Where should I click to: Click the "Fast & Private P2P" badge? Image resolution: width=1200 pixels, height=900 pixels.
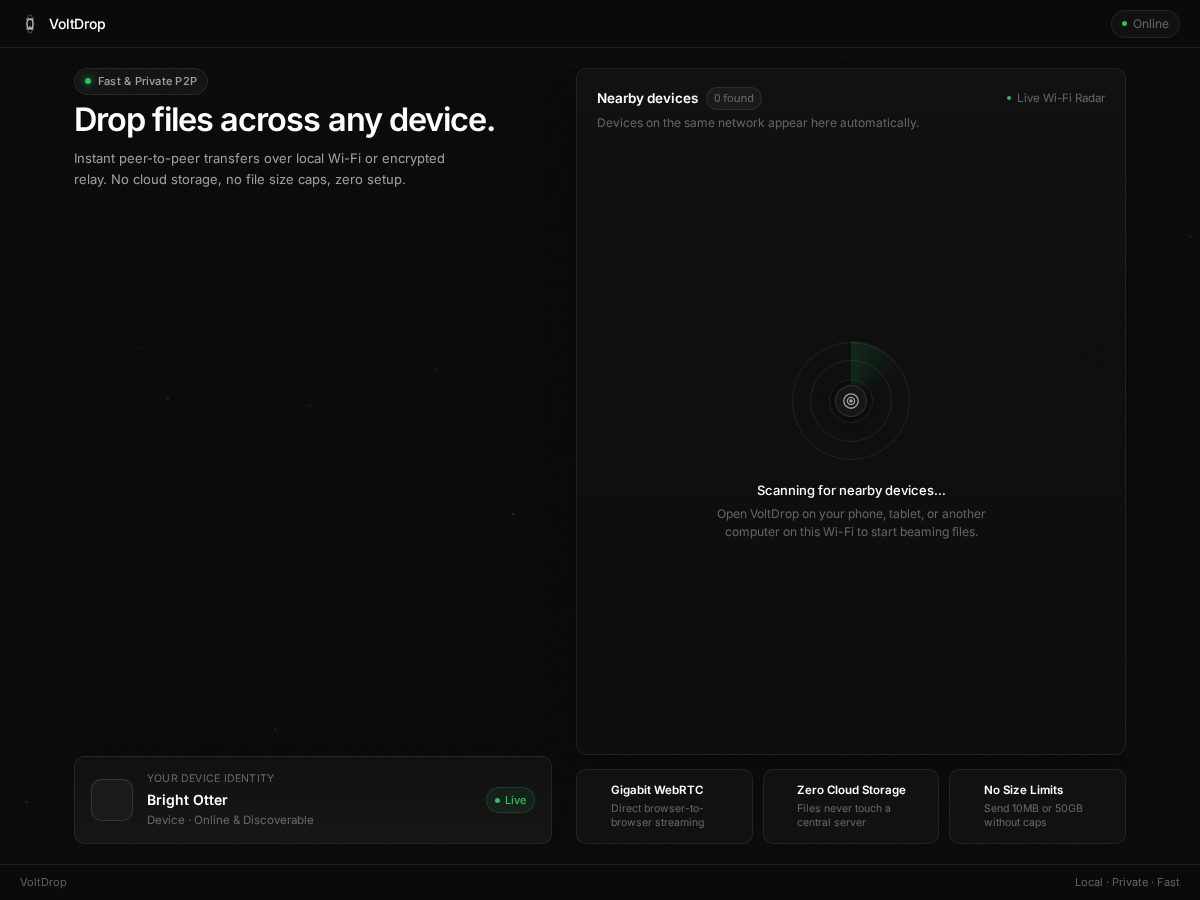click(x=141, y=81)
